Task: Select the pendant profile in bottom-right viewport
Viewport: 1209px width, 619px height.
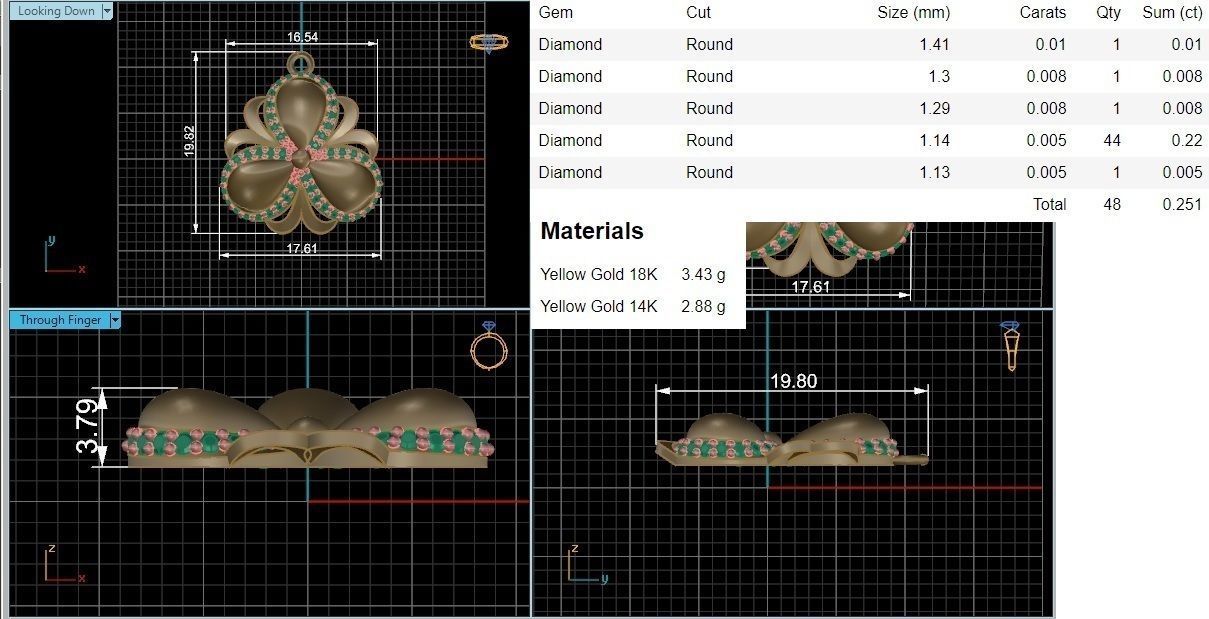Action: [x=792, y=438]
